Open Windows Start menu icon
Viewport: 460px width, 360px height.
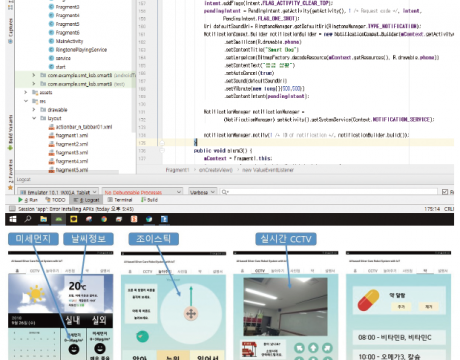(13, 219)
